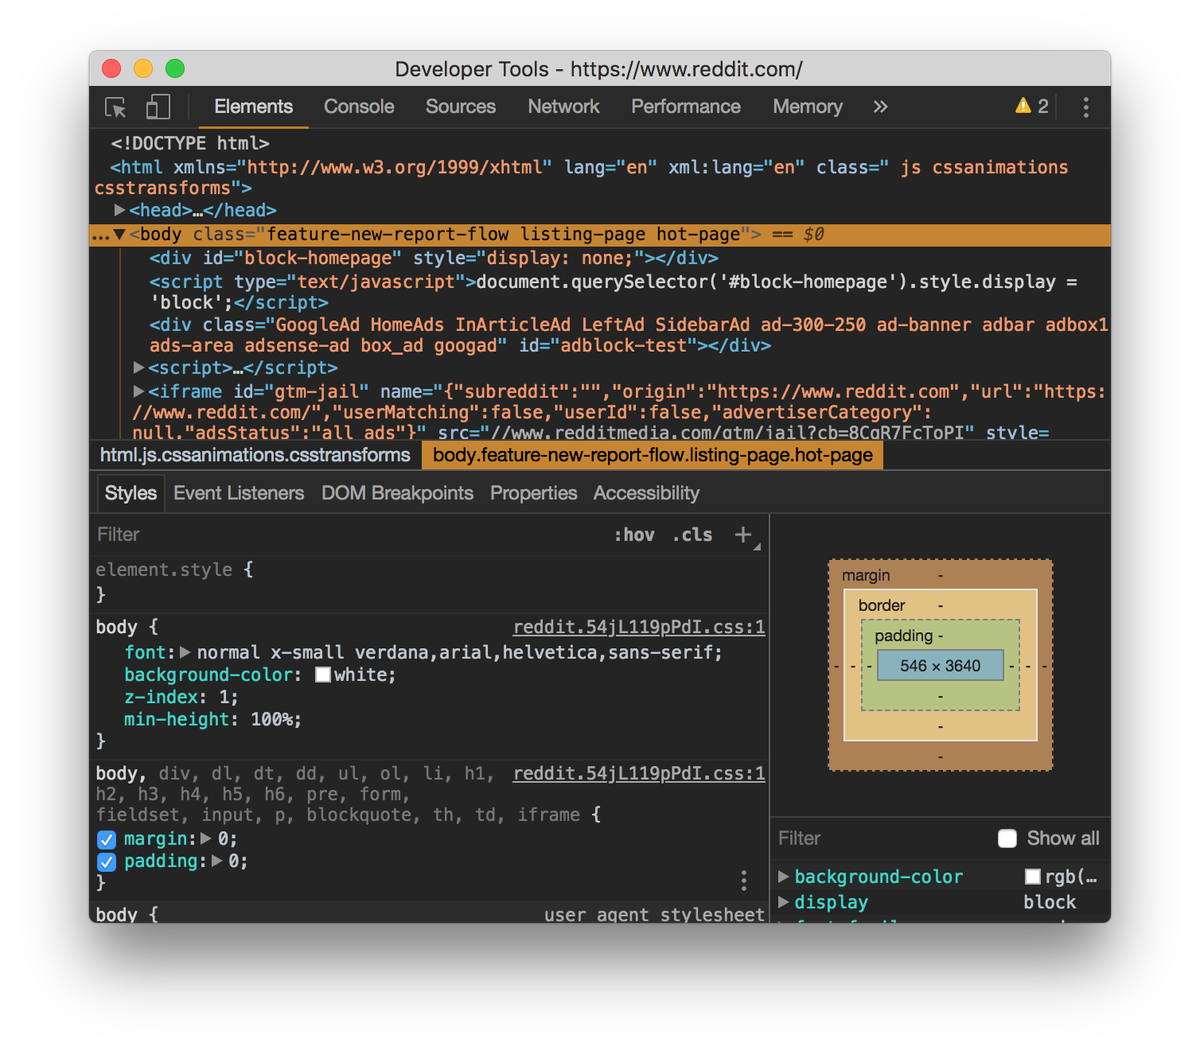Image resolution: width=1200 pixels, height=1050 pixels.
Task: Open the Performance tab
Action: point(686,107)
